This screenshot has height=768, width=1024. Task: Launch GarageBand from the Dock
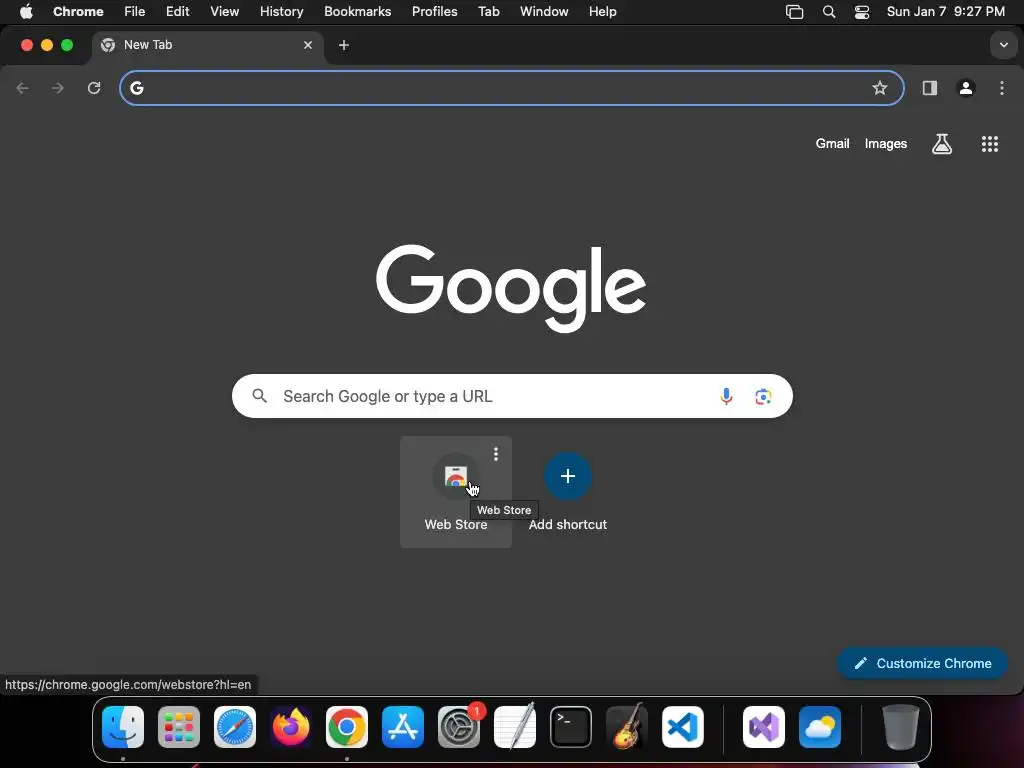pyautogui.click(x=627, y=727)
